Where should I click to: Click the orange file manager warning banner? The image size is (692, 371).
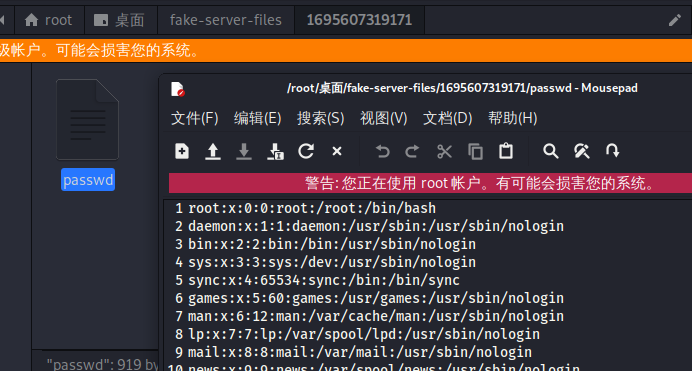tap(346, 50)
